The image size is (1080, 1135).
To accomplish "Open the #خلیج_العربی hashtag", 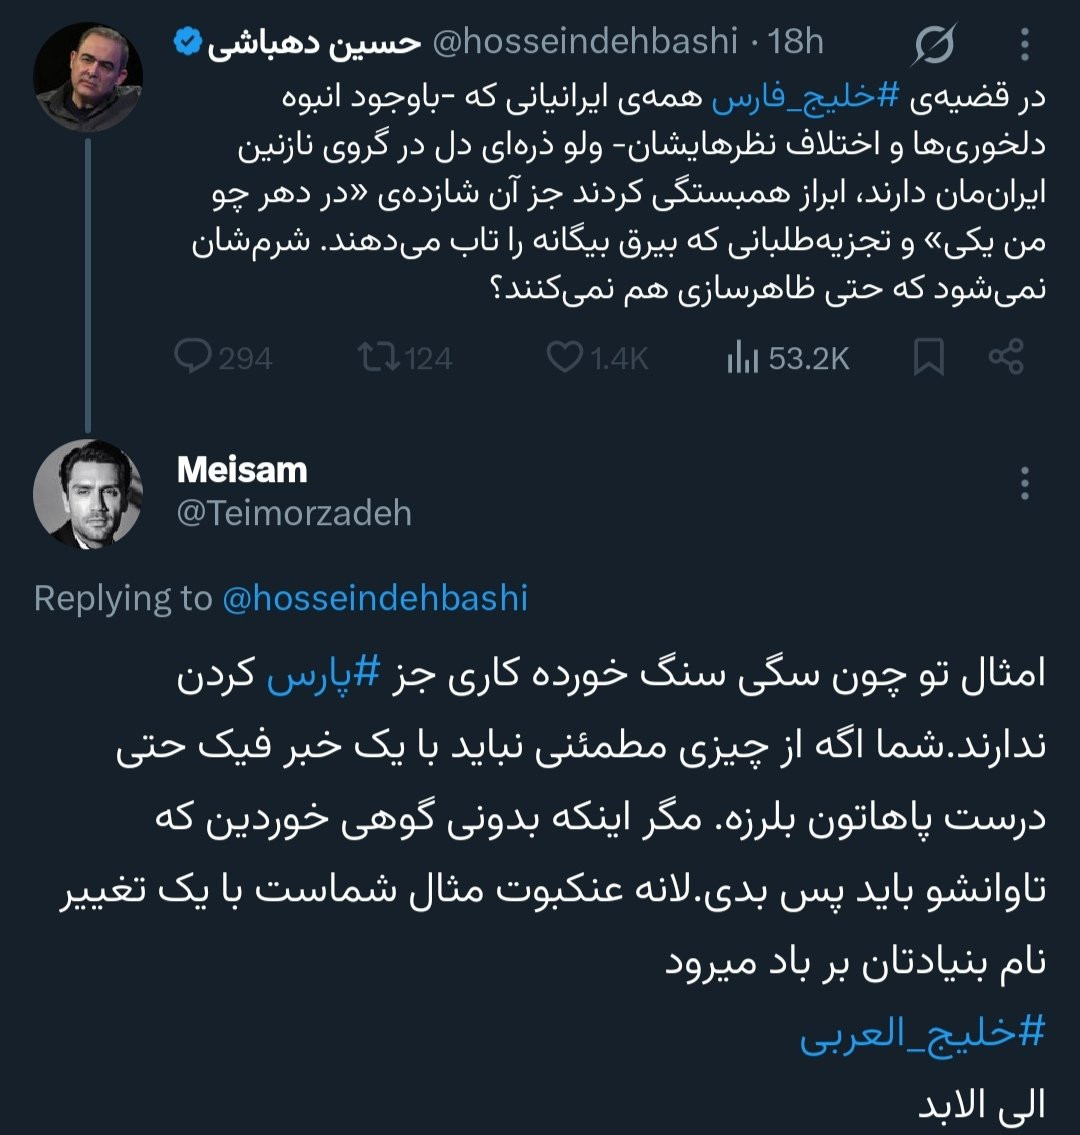I will [921, 1035].
